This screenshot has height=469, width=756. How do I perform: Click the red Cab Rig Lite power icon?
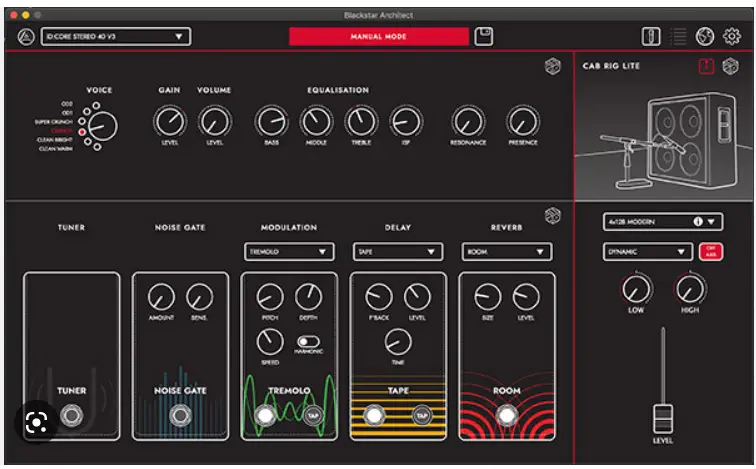(x=706, y=66)
